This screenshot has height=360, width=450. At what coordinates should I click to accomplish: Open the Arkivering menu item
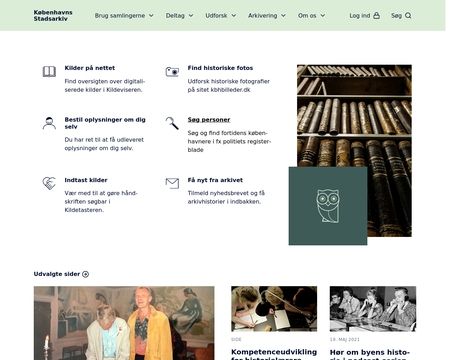click(267, 15)
